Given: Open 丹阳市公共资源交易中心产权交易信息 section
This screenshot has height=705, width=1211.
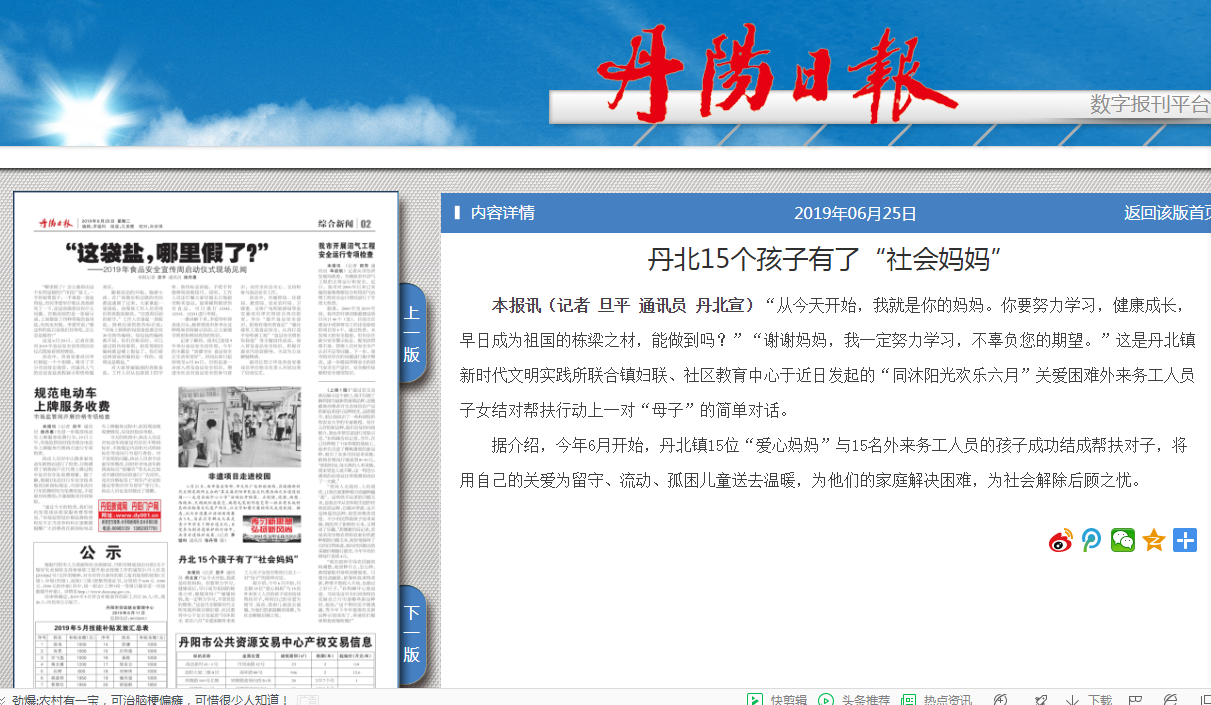Looking at the screenshot, I should point(275,641).
